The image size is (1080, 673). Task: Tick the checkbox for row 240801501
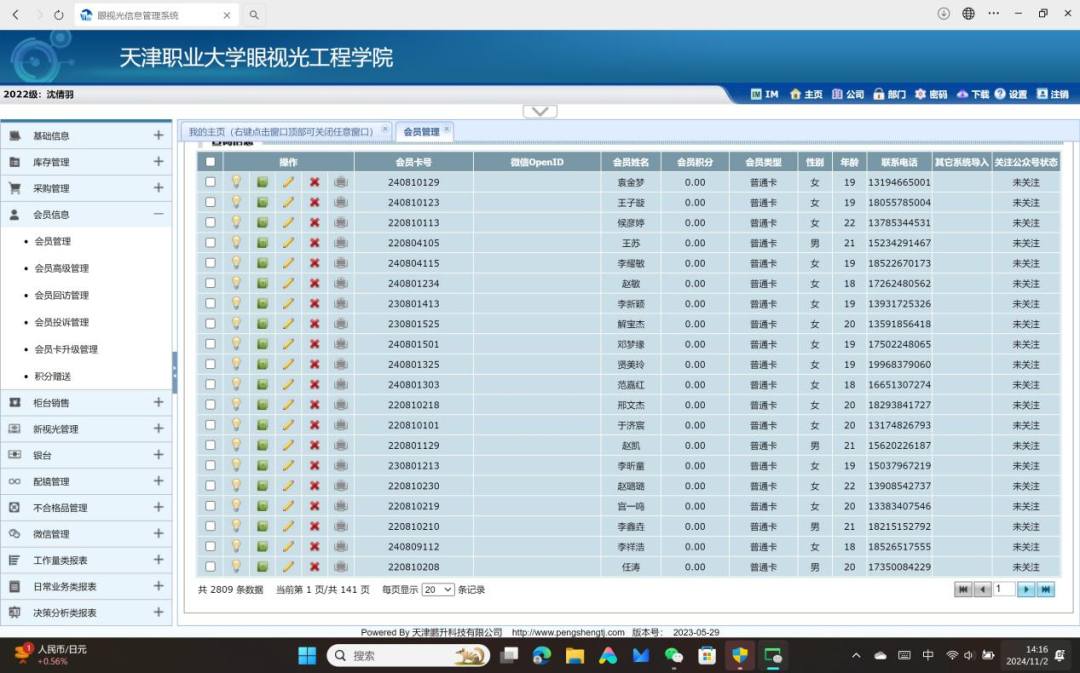tap(210, 344)
